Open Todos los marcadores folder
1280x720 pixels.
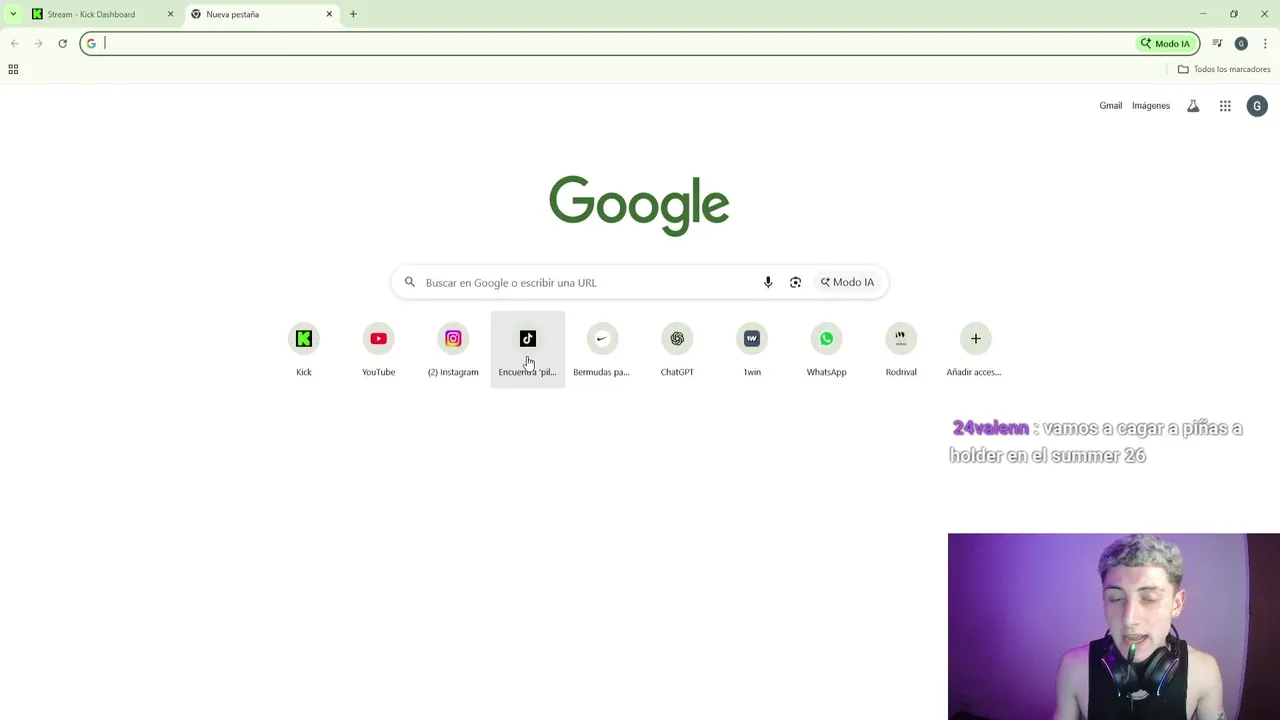[1224, 69]
